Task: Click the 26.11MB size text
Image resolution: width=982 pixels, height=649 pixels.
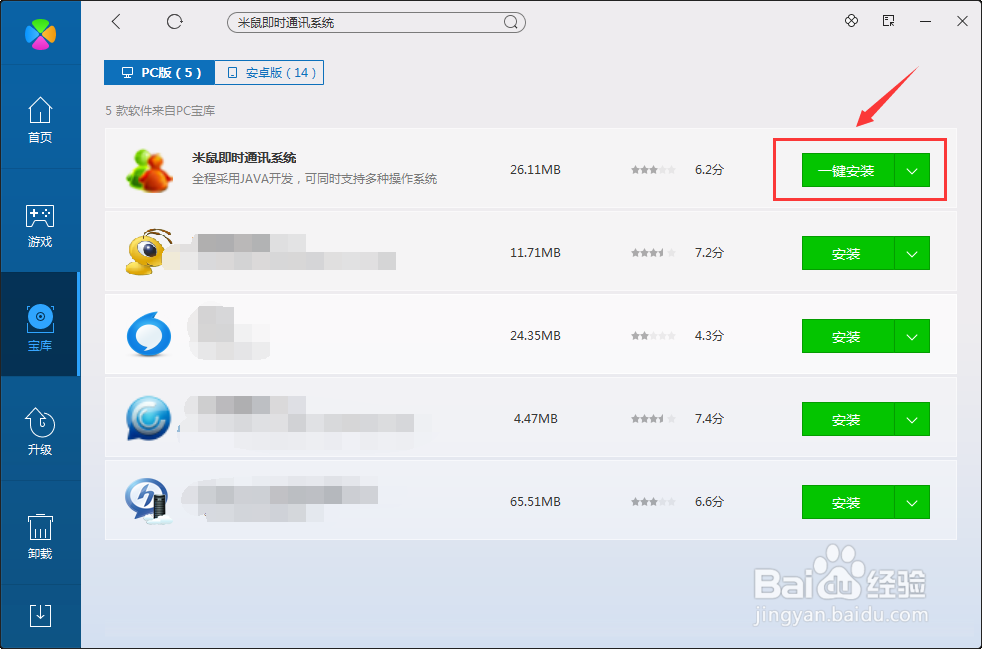Action: click(x=535, y=169)
